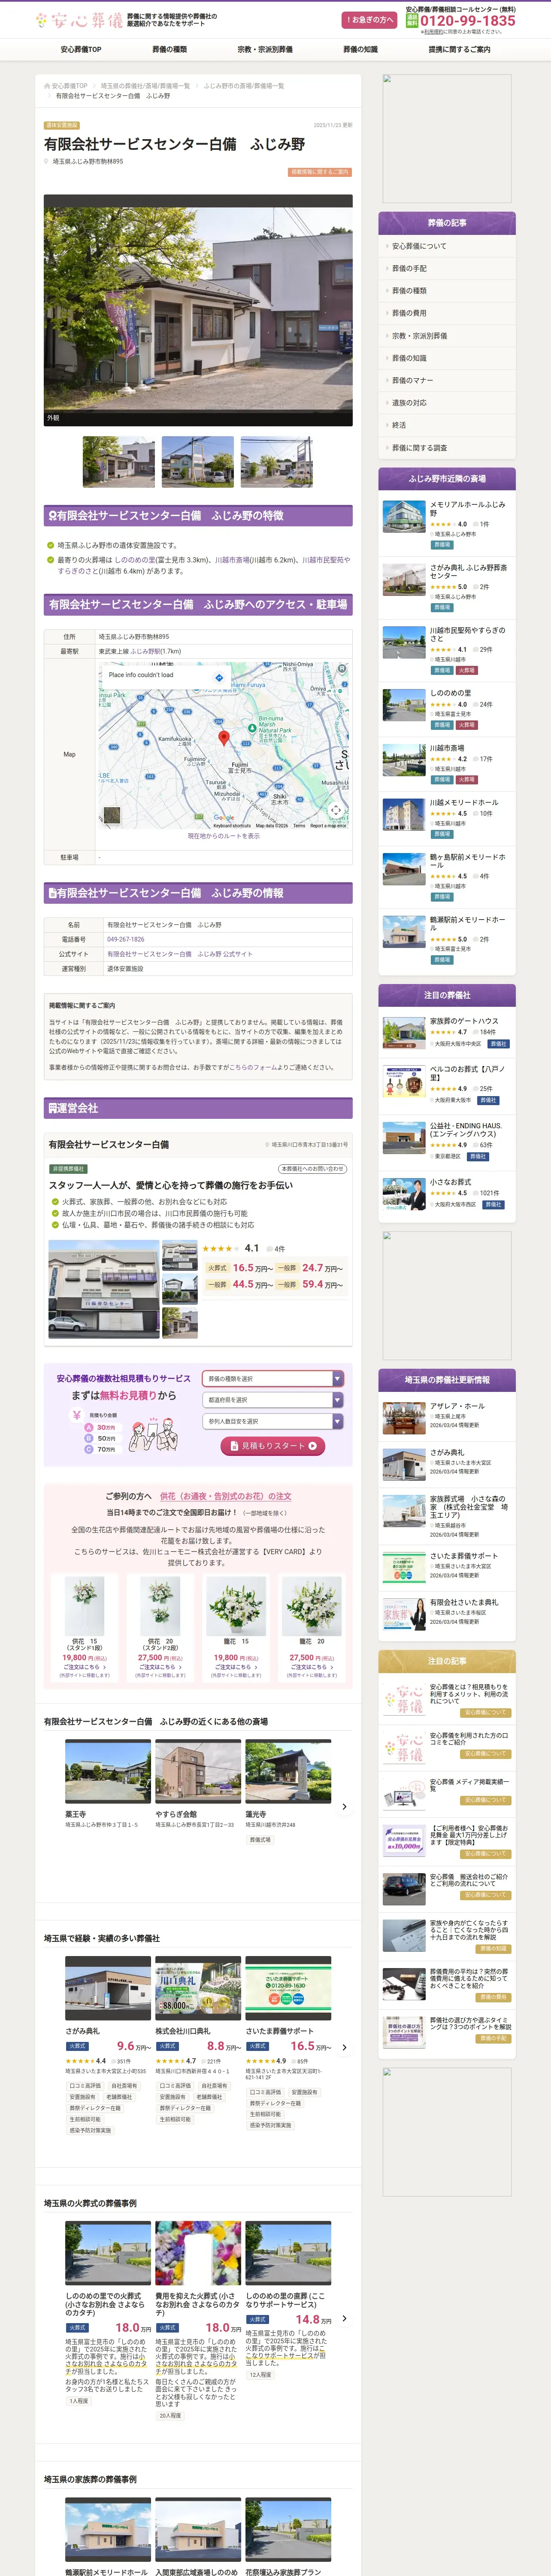
Task: Select the second exterior photo thumbnail
Action: [198, 461]
